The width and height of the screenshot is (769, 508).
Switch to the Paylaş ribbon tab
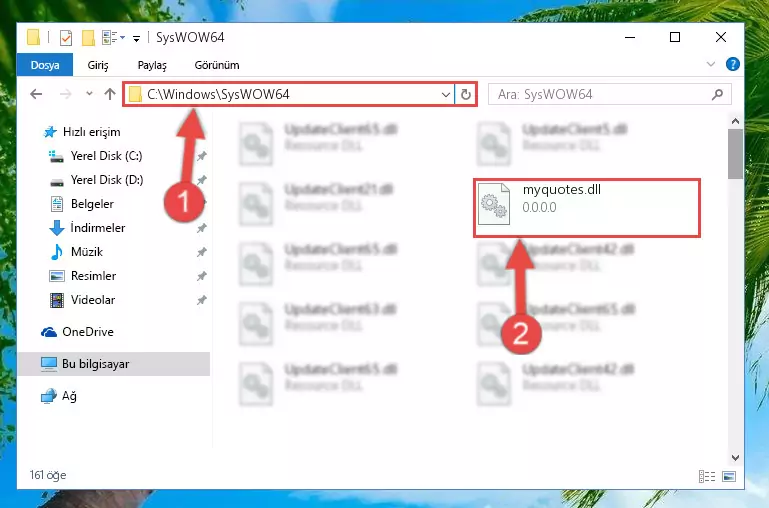(x=152, y=65)
